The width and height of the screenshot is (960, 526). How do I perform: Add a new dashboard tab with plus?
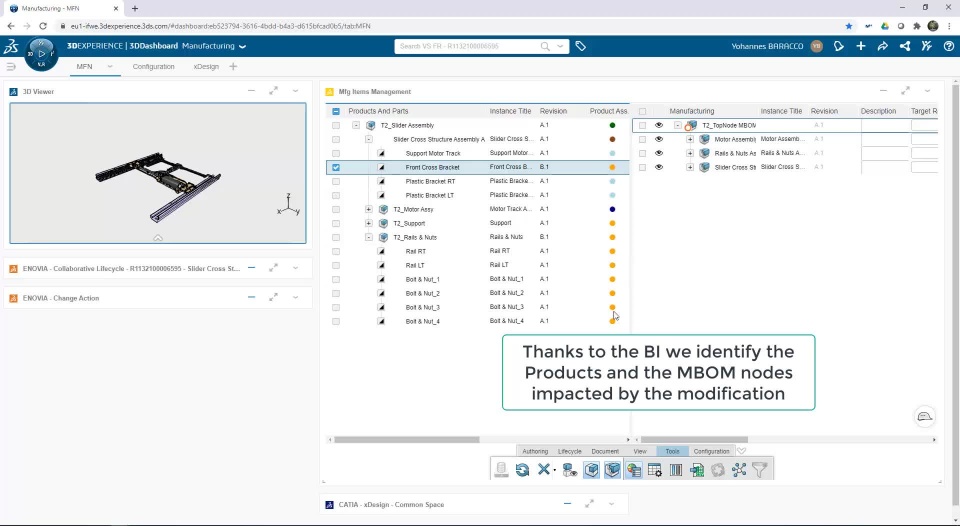[233, 67]
